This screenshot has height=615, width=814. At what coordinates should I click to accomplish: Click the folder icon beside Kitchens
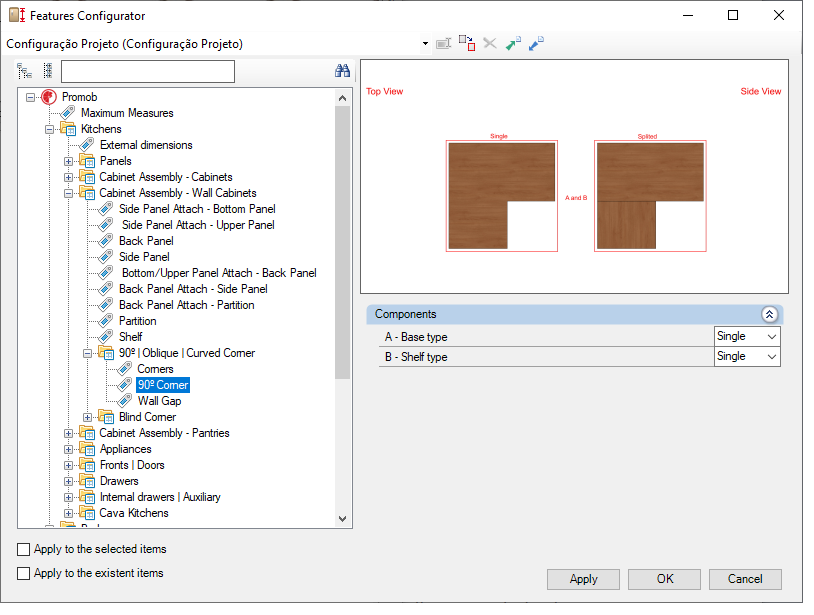pos(68,129)
